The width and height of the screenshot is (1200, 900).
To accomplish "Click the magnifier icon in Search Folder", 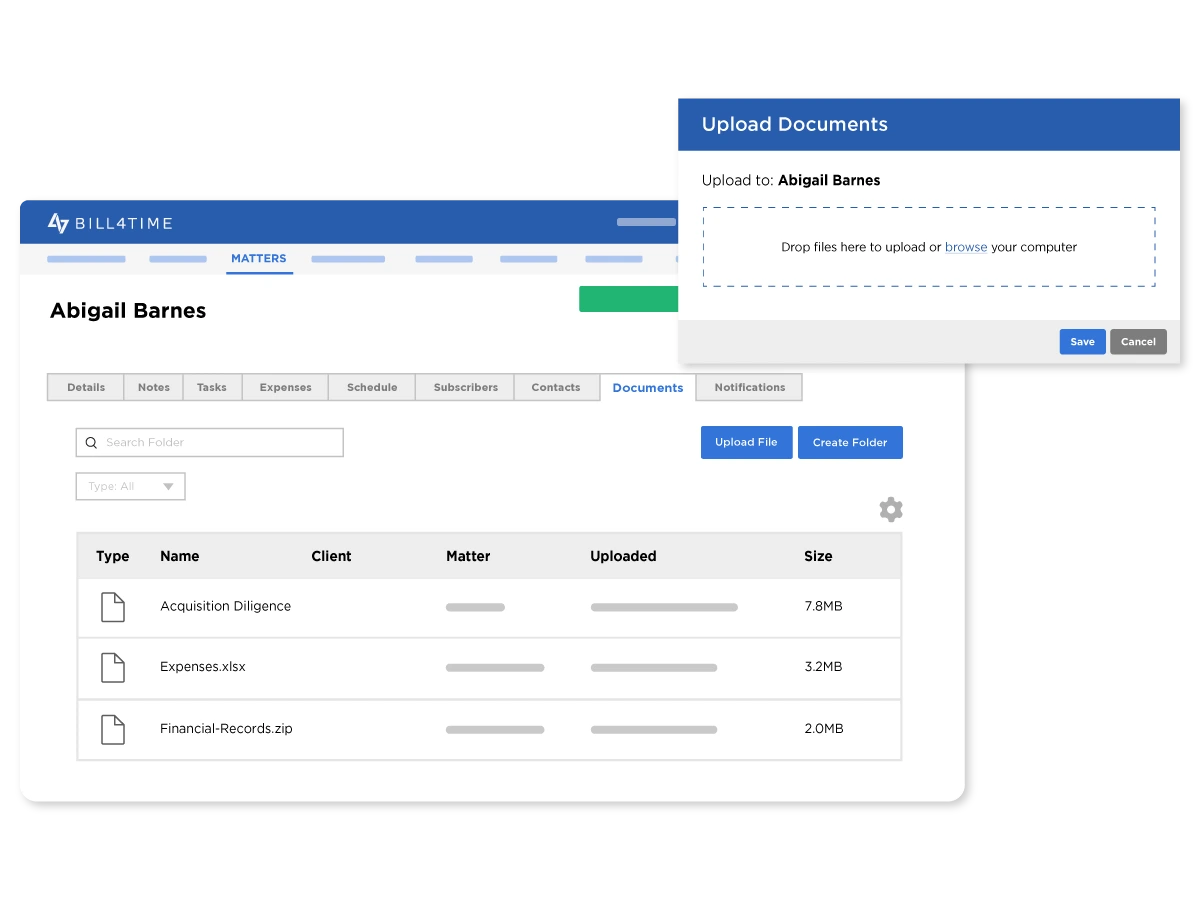I will 91,443.
